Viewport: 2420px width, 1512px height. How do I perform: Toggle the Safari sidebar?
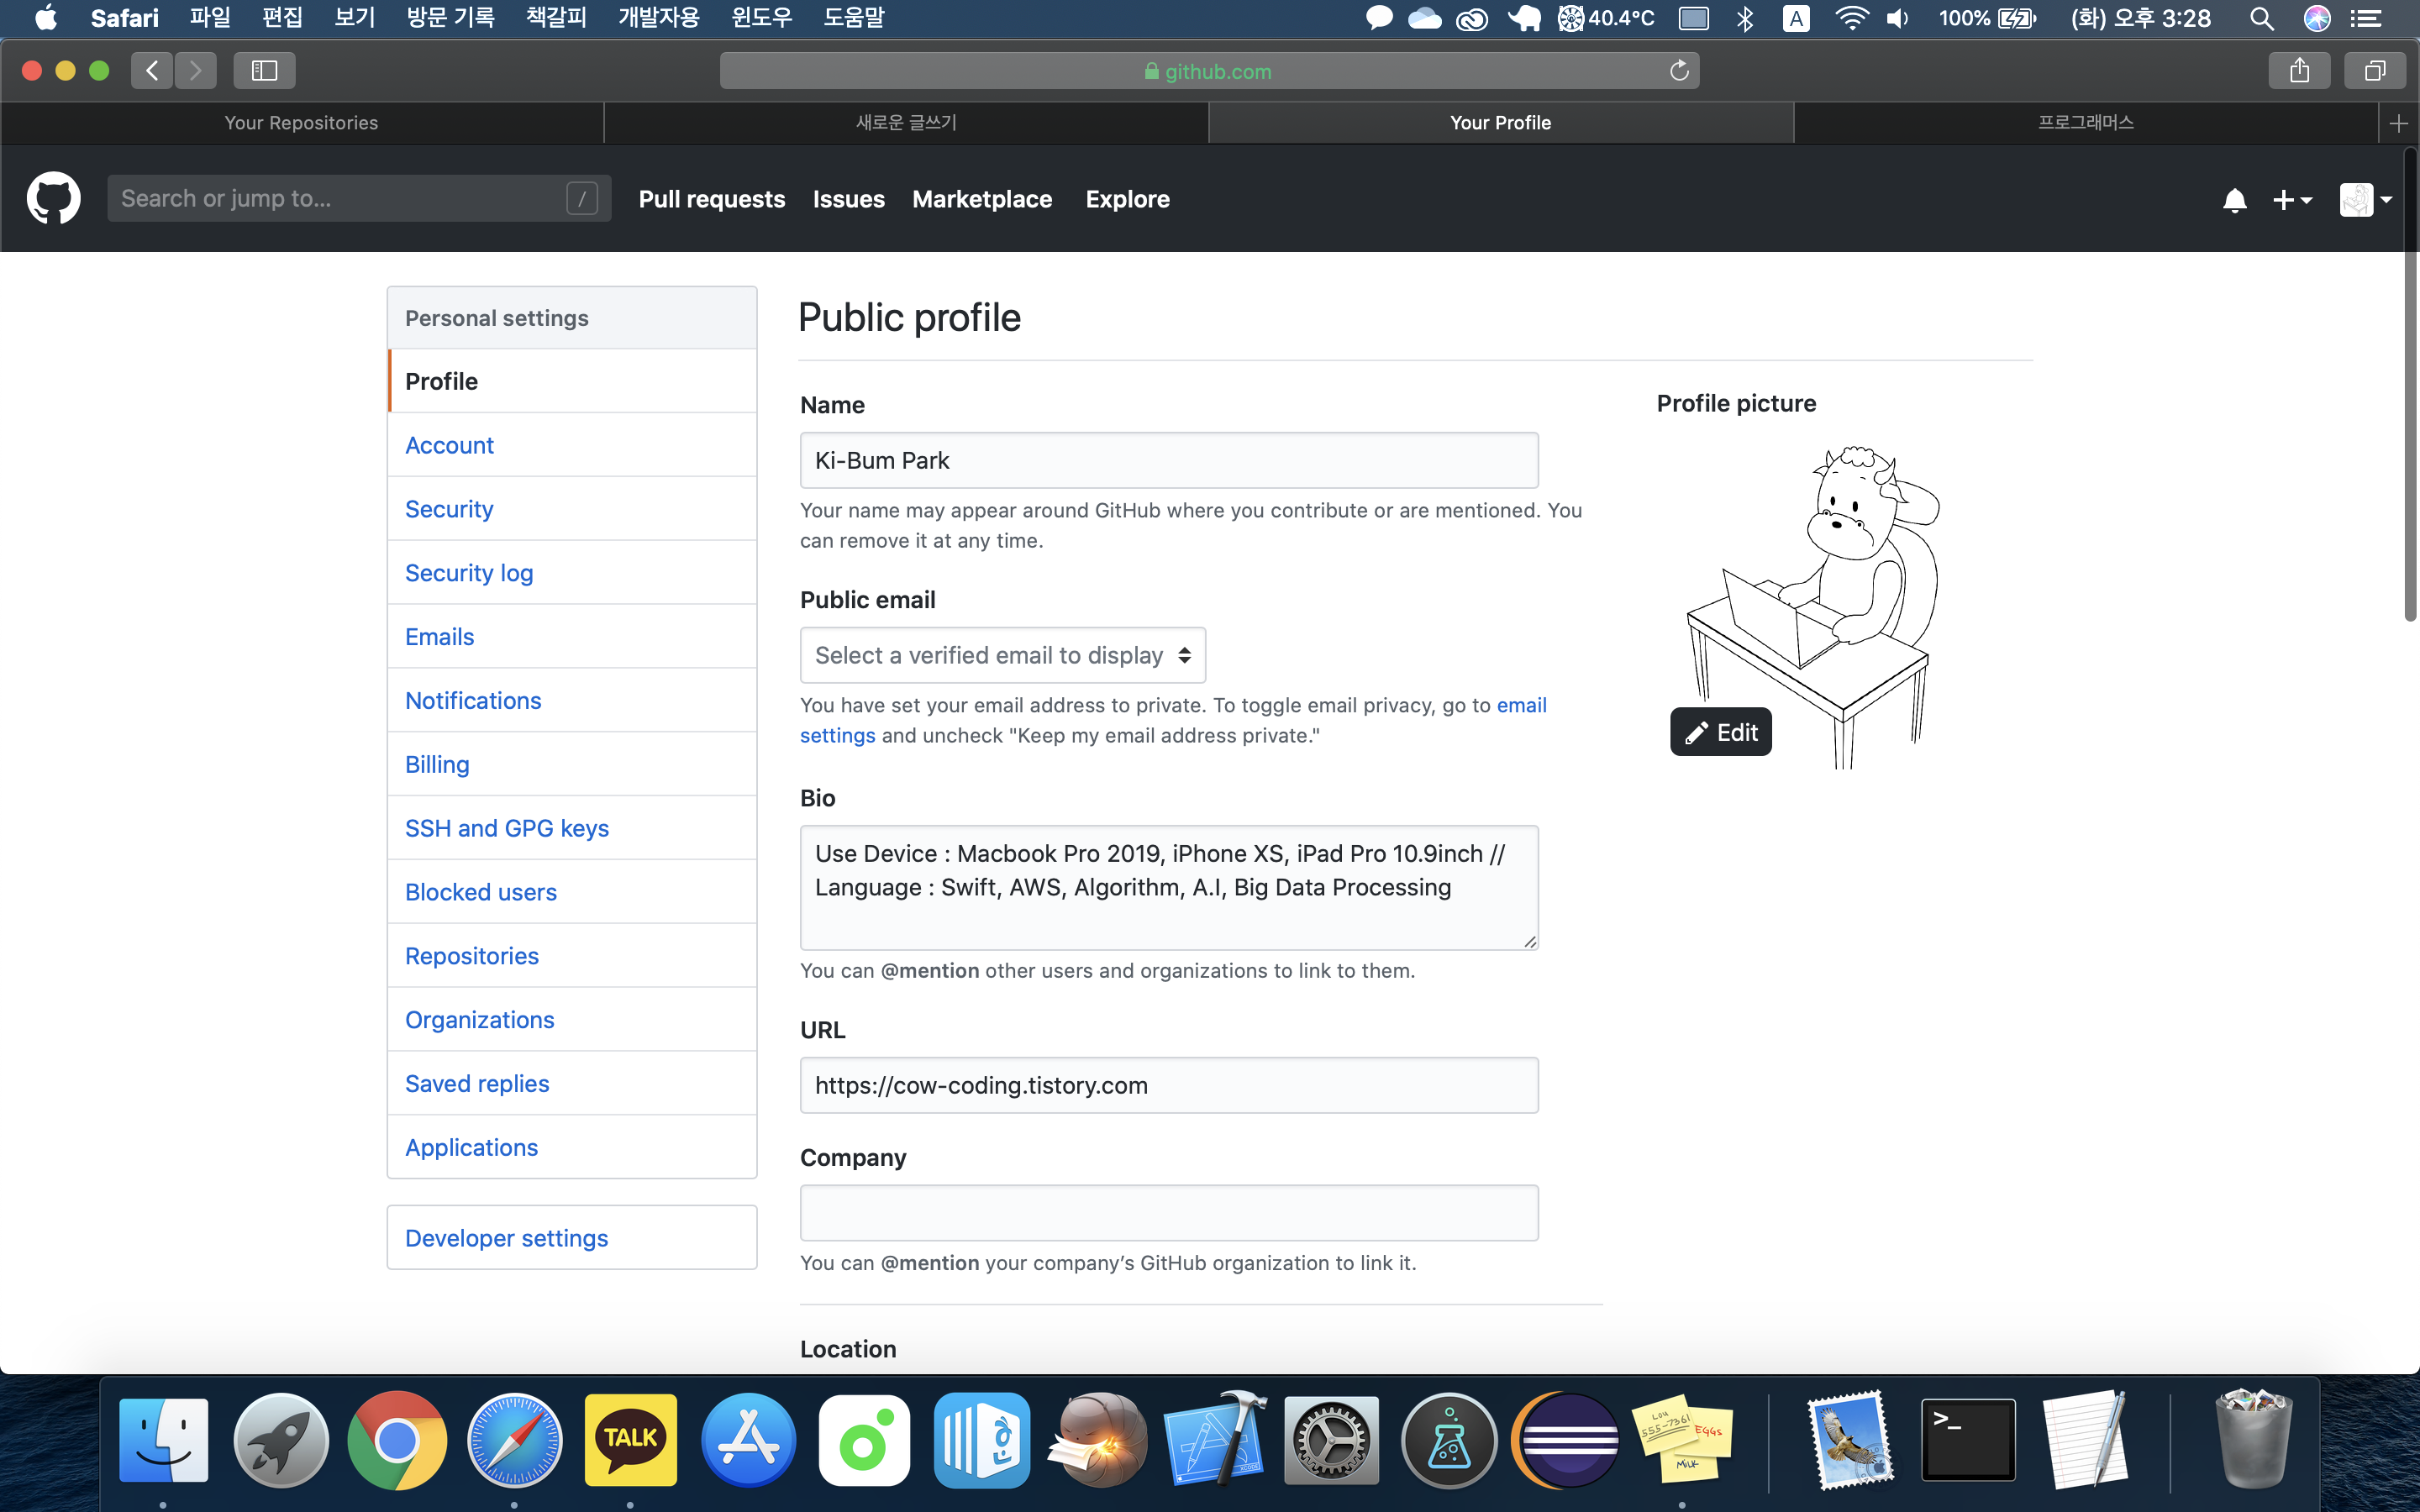(264, 71)
